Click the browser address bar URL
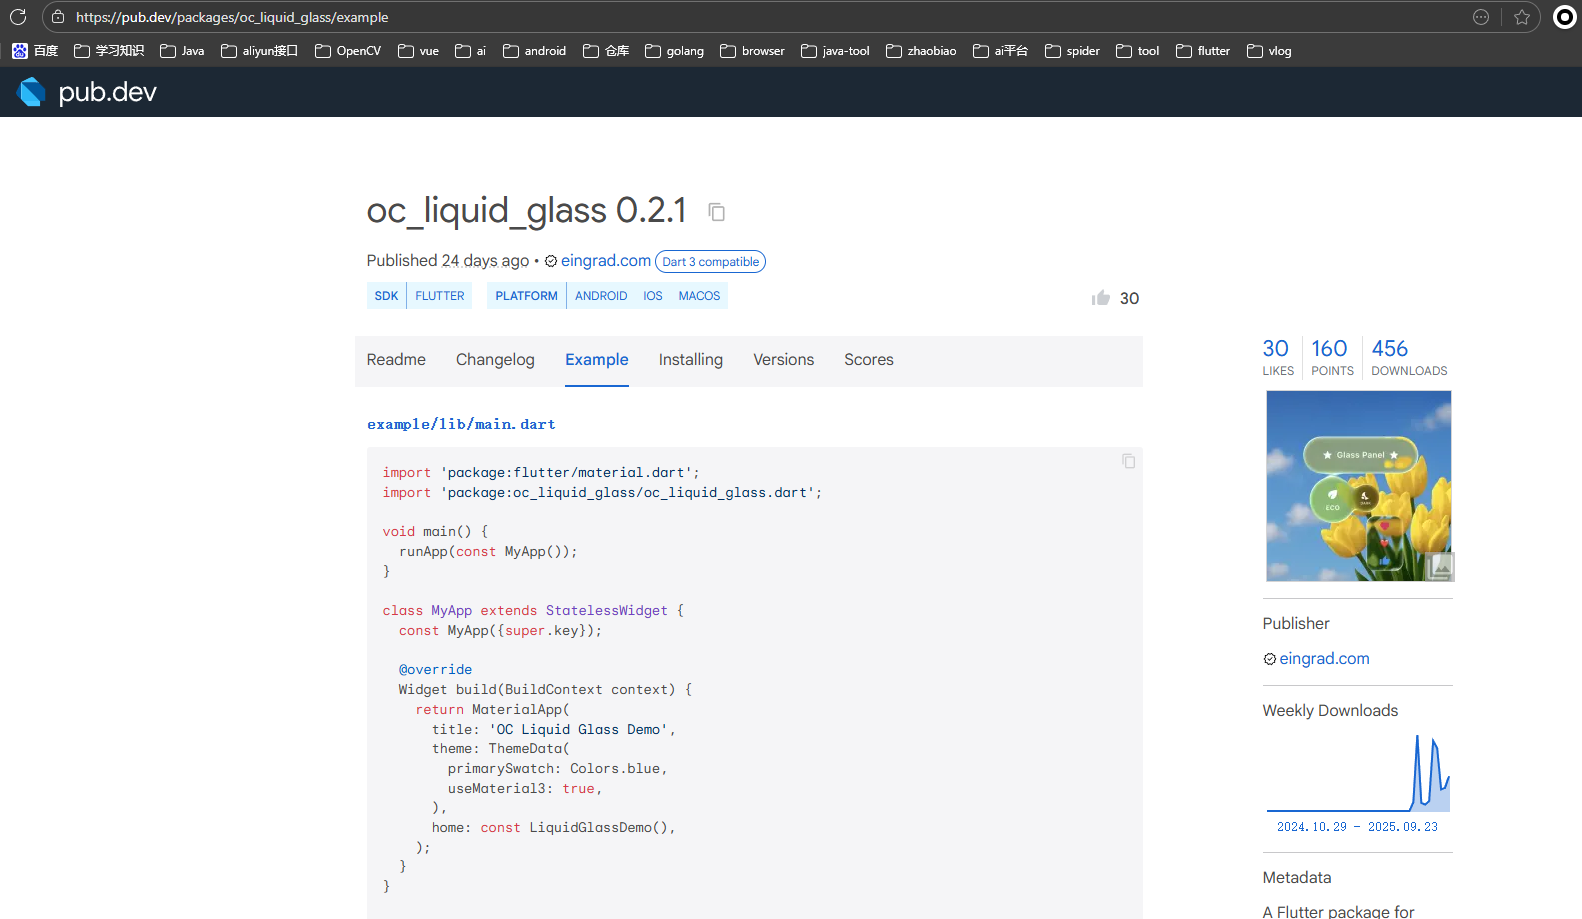1582x919 pixels. point(232,17)
